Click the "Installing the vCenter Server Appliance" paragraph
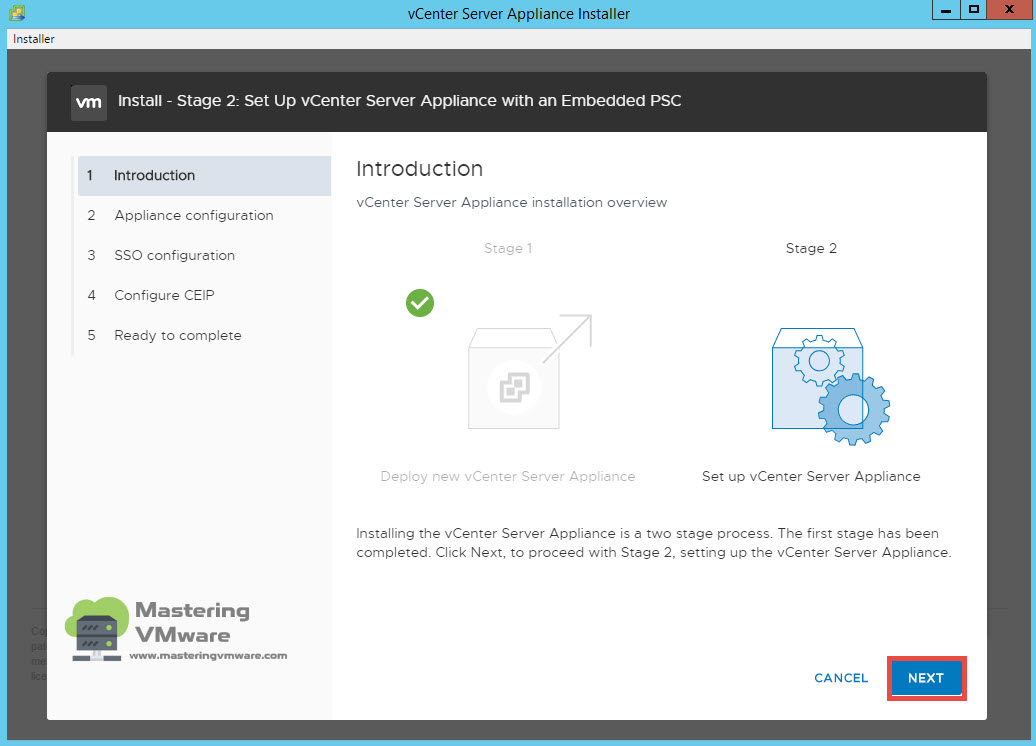Image resolution: width=1036 pixels, height=746 pixels. pos(653,542)
